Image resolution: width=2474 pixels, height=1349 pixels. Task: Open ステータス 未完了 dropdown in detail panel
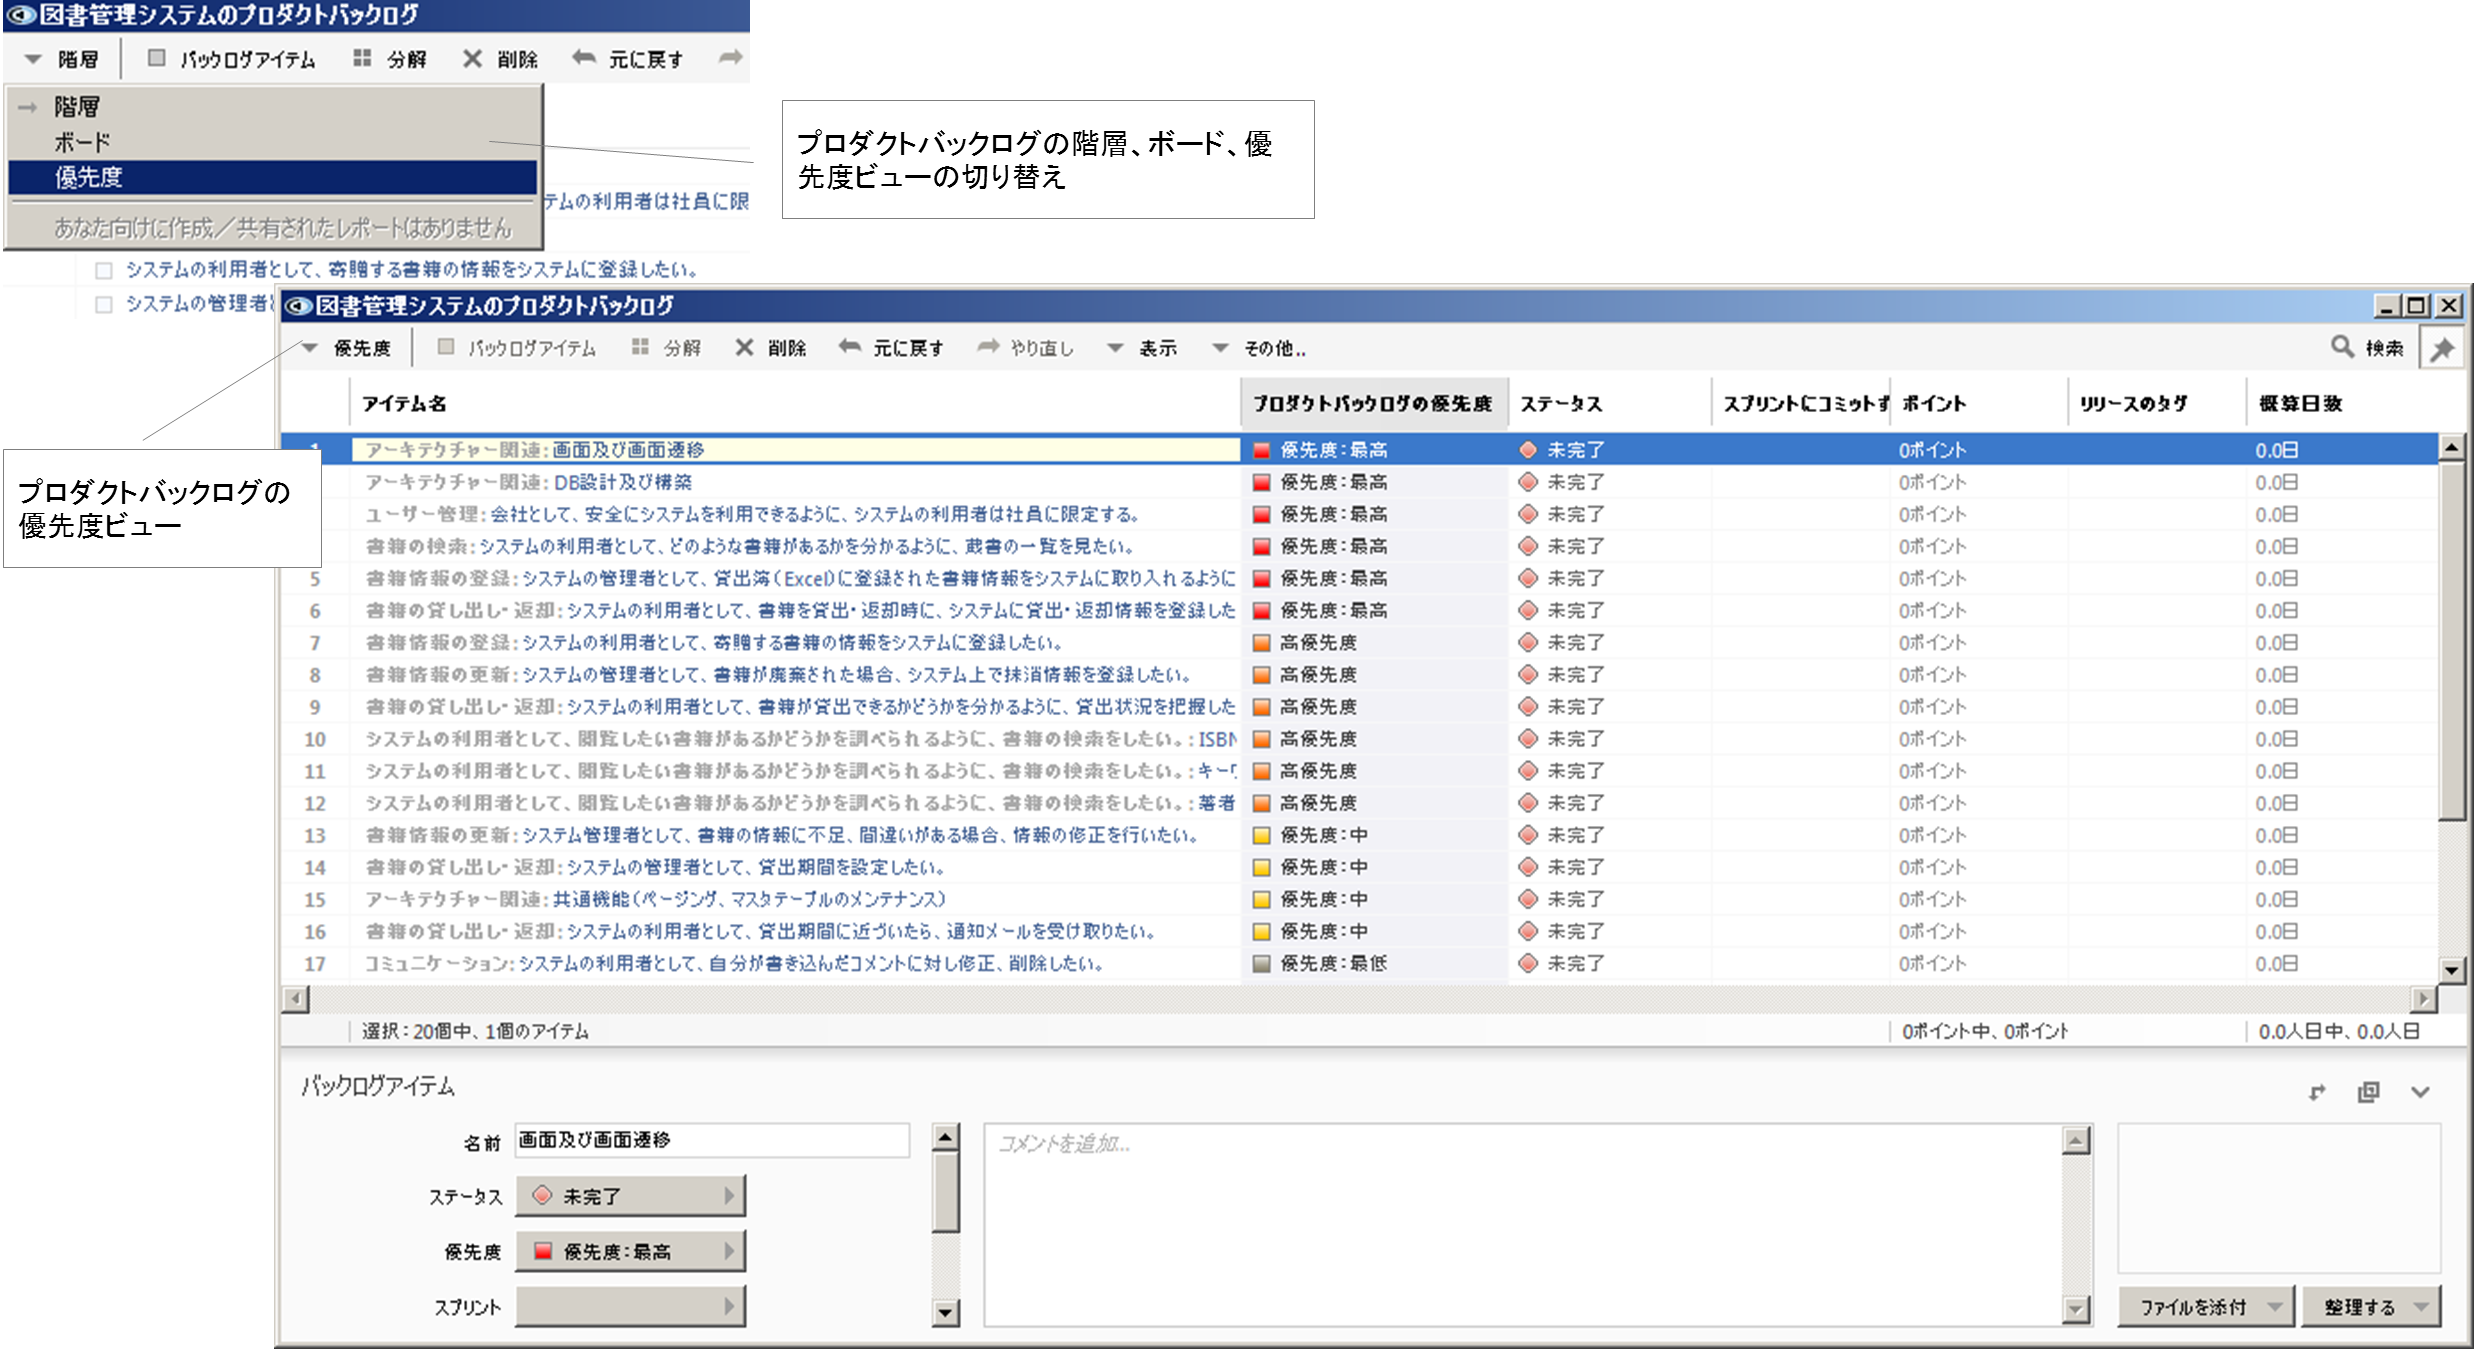click(631, 1196)
